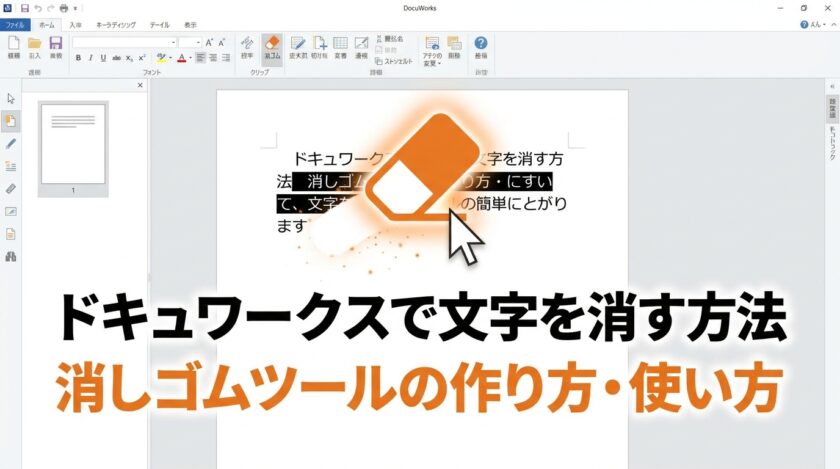Align text to the right

[226, 58]
